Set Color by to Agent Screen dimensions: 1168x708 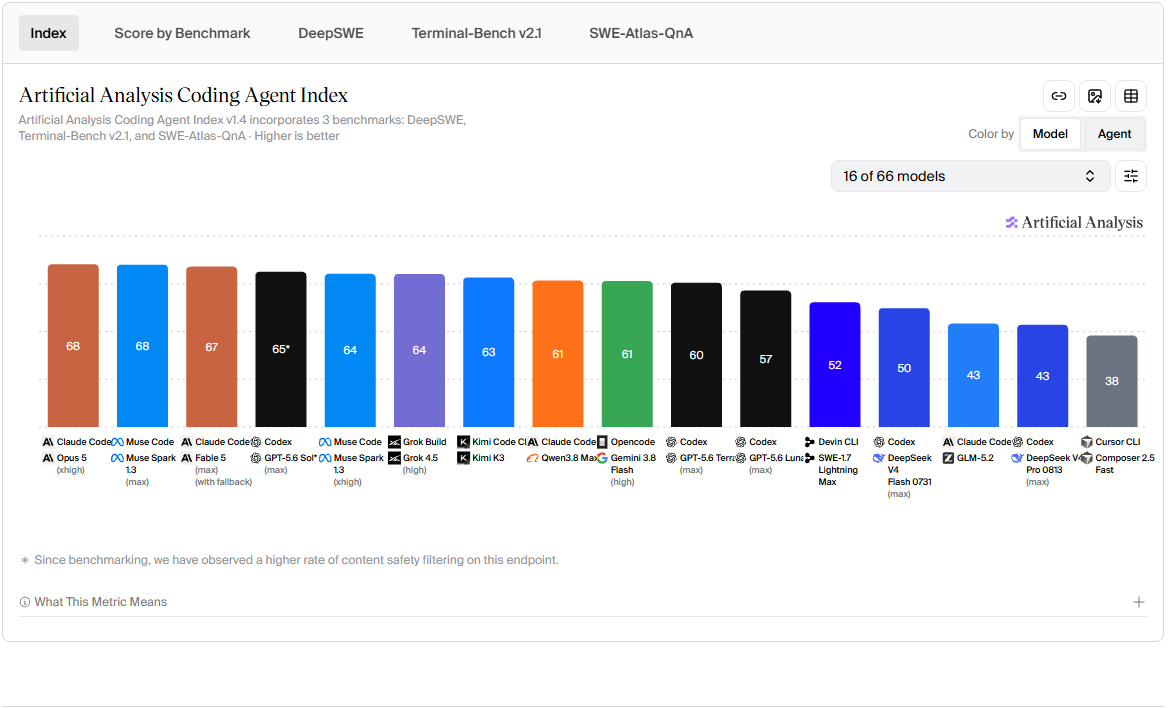click(x=1114, y=134)
